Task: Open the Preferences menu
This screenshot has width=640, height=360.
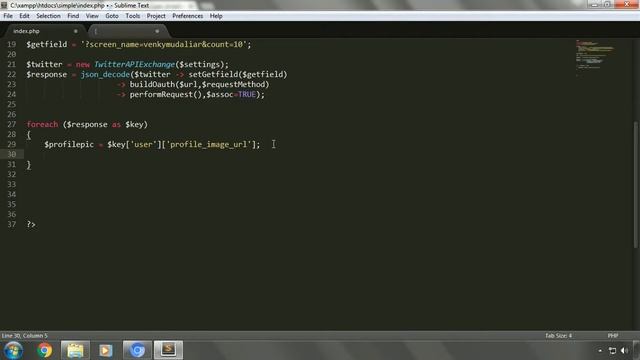Action: click(187, 16)
